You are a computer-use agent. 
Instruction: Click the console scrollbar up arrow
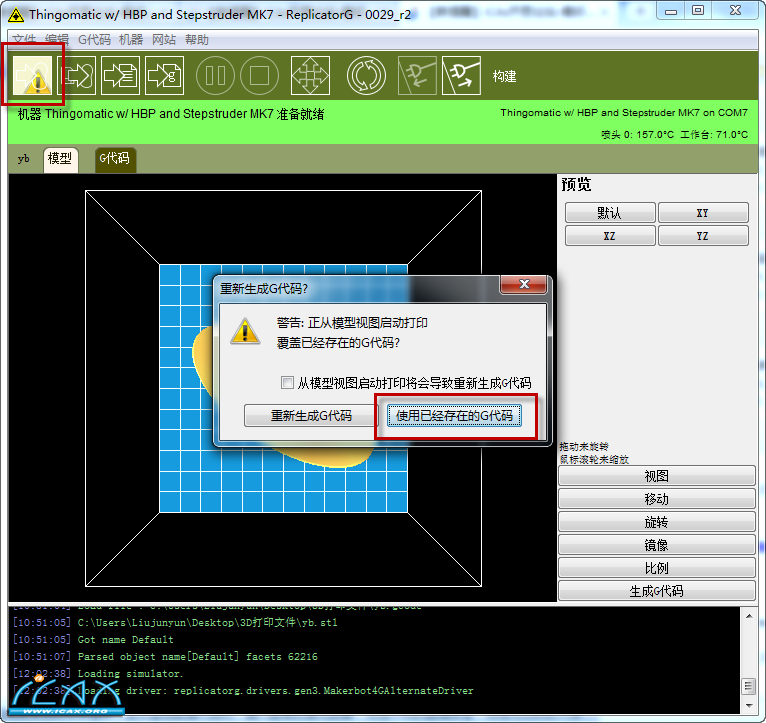(749, 617)
